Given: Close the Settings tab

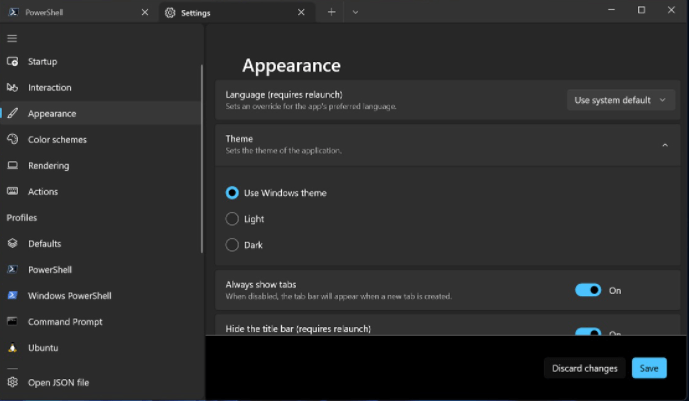Looking at the screenshot, I should point(301,12).
